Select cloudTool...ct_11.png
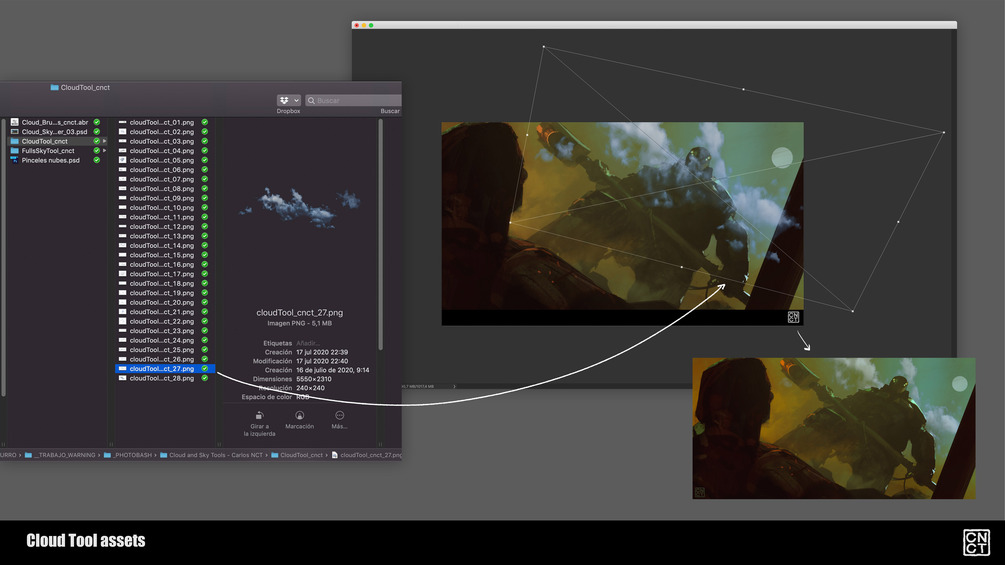The width and height of the screenshot is (1005, 565). pyautogui.click(x=165, y=217)
